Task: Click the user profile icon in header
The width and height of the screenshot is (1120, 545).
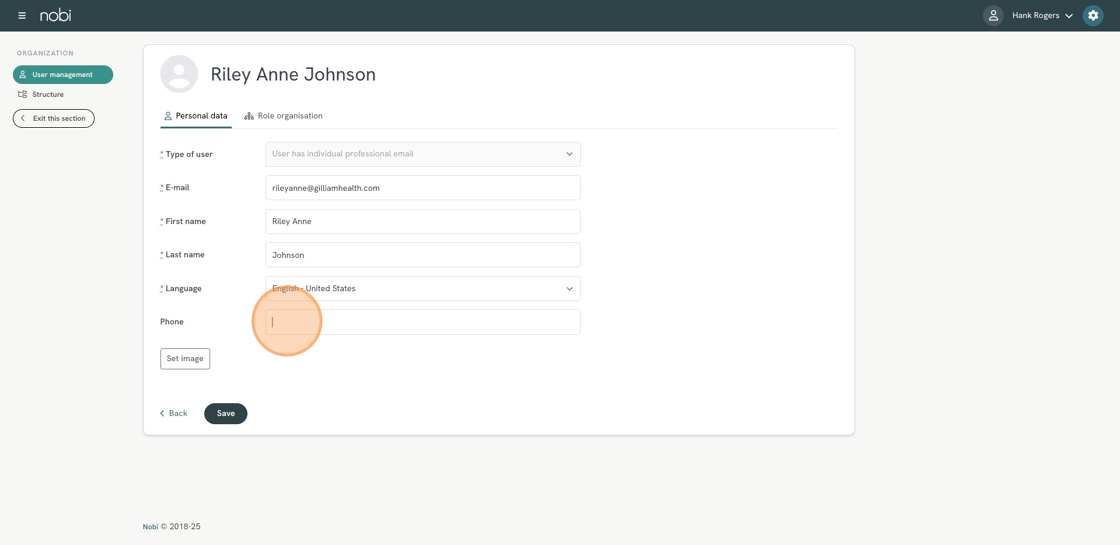Action: (x=993, y=16)
